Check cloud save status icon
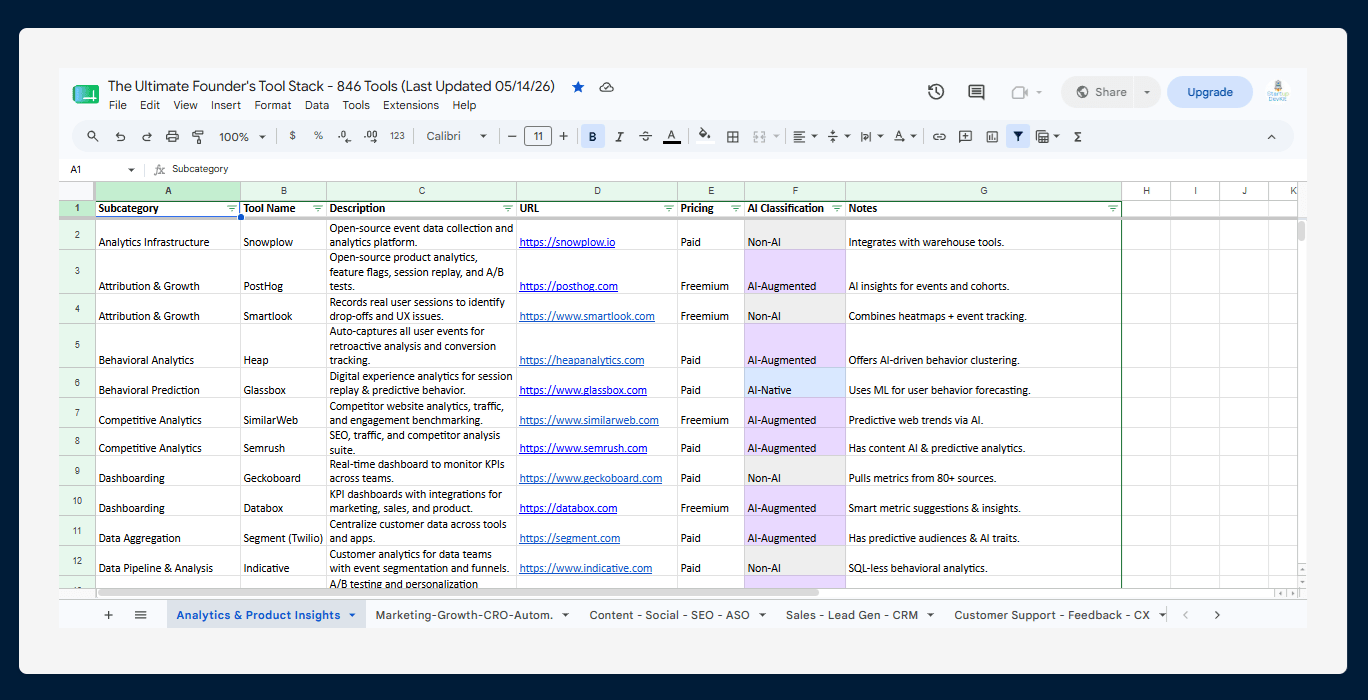This screenshot has width=1368, height=700. coord(606,87)
